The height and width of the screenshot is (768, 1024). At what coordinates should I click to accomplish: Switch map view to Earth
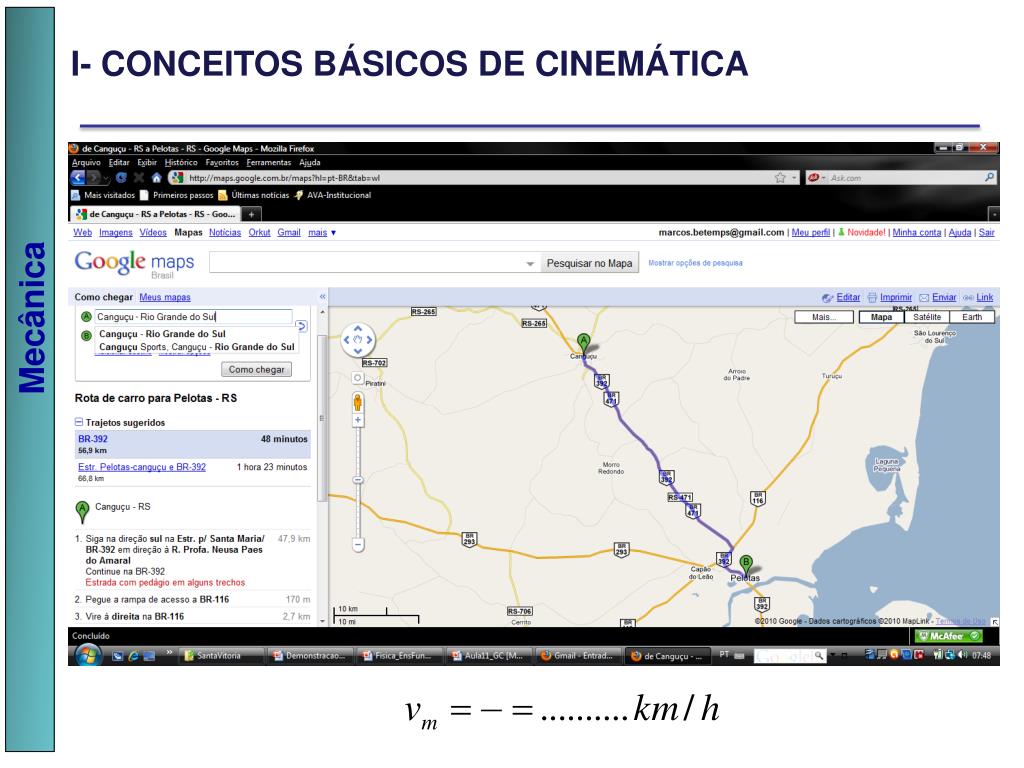[972, 317]
